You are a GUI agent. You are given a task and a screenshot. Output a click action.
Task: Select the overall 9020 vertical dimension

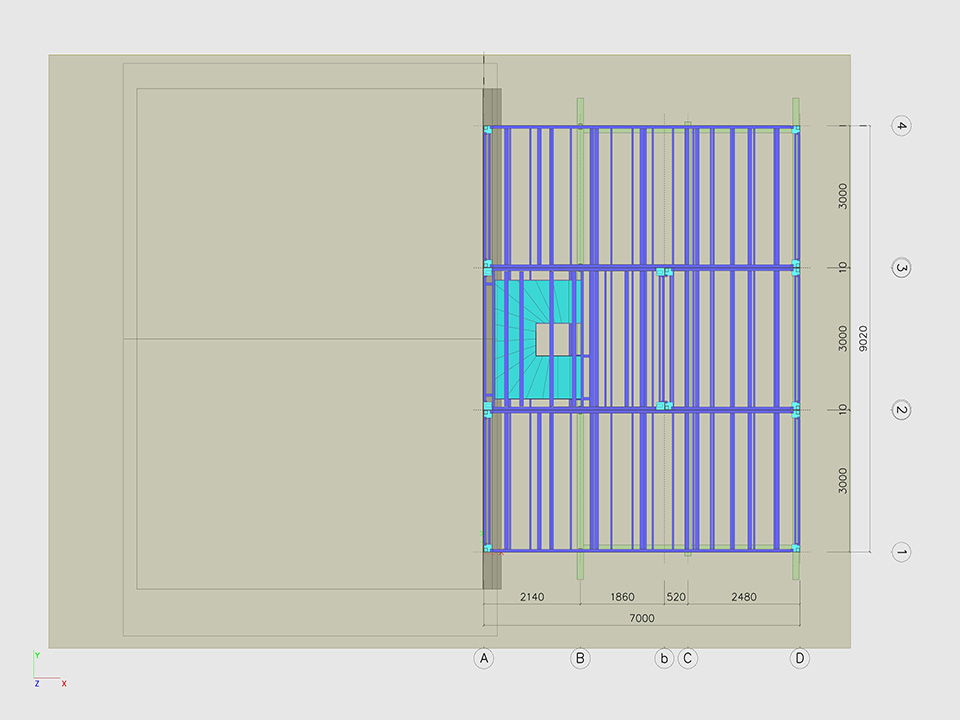click(x=863, y=339)
